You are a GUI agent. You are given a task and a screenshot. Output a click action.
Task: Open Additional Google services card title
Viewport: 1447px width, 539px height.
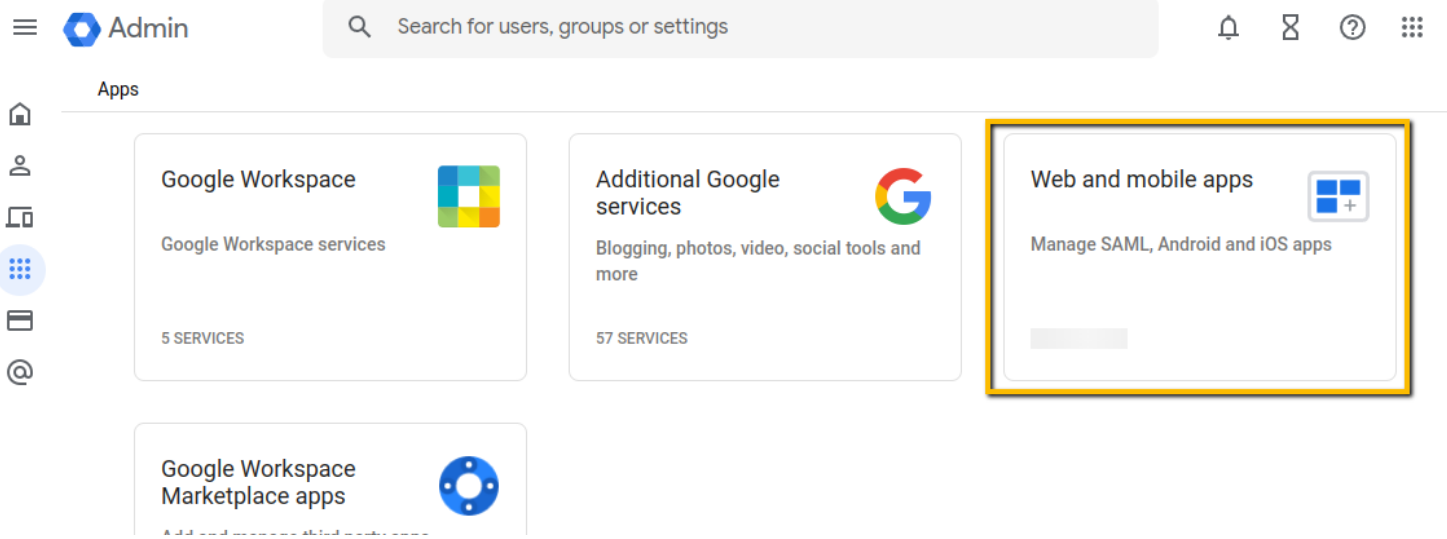coord(688,193)
